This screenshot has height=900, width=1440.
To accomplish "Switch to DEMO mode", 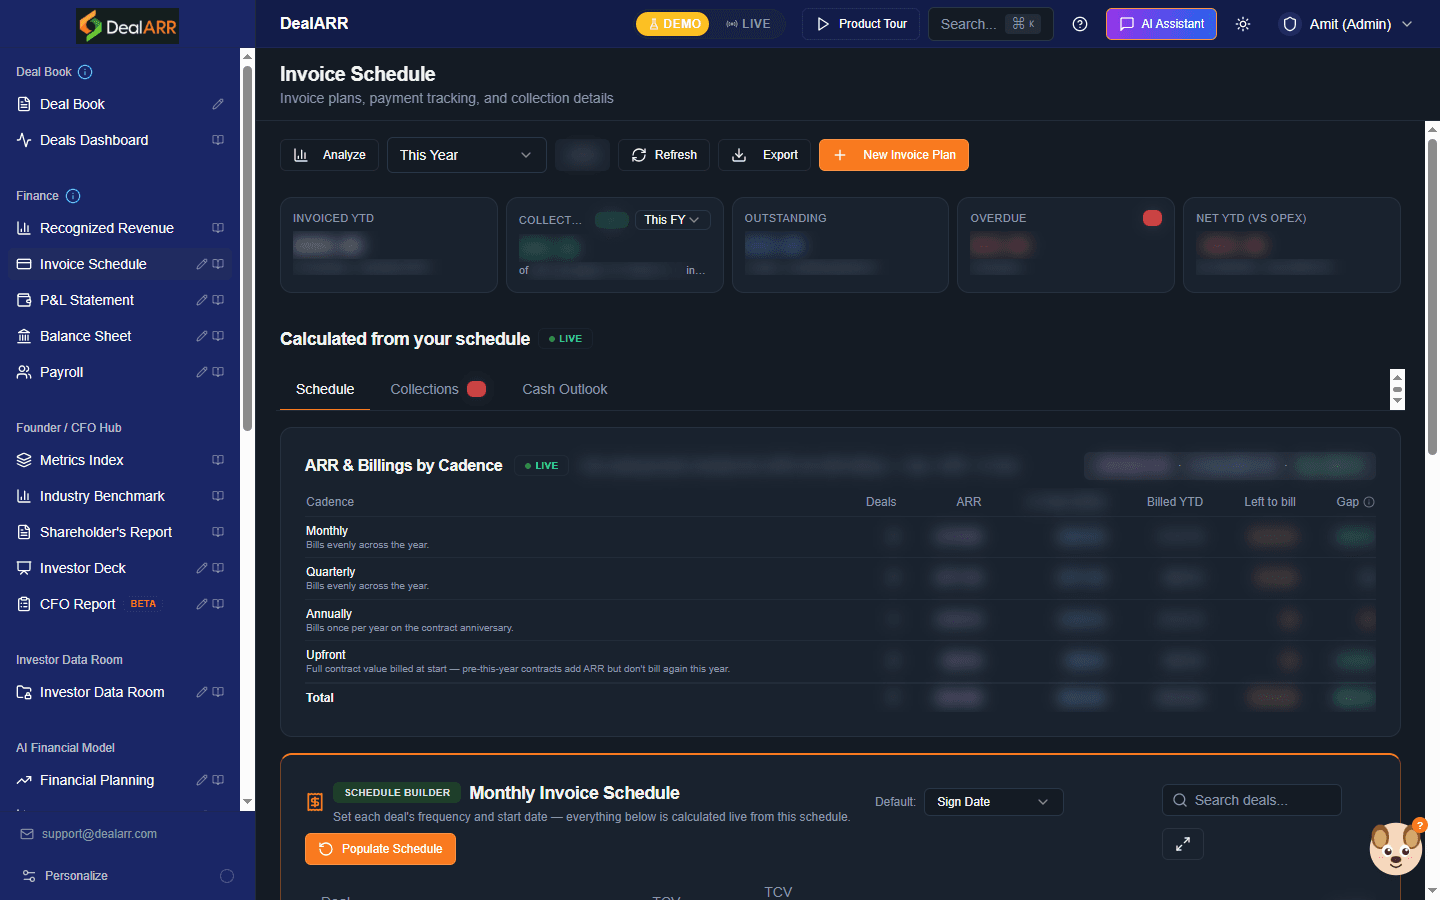I will coord(673,24).
